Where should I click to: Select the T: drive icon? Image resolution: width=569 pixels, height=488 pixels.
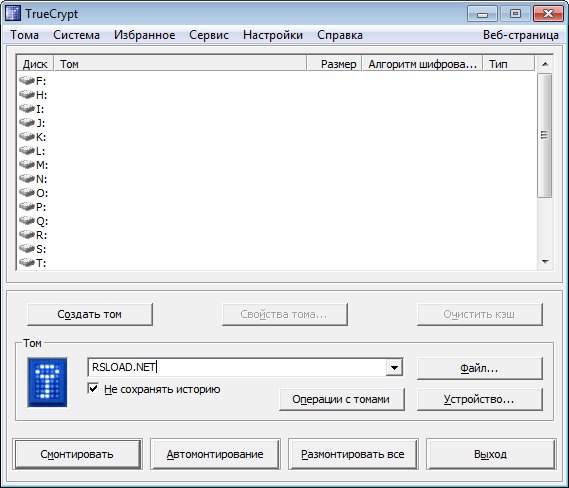(27, 262)
